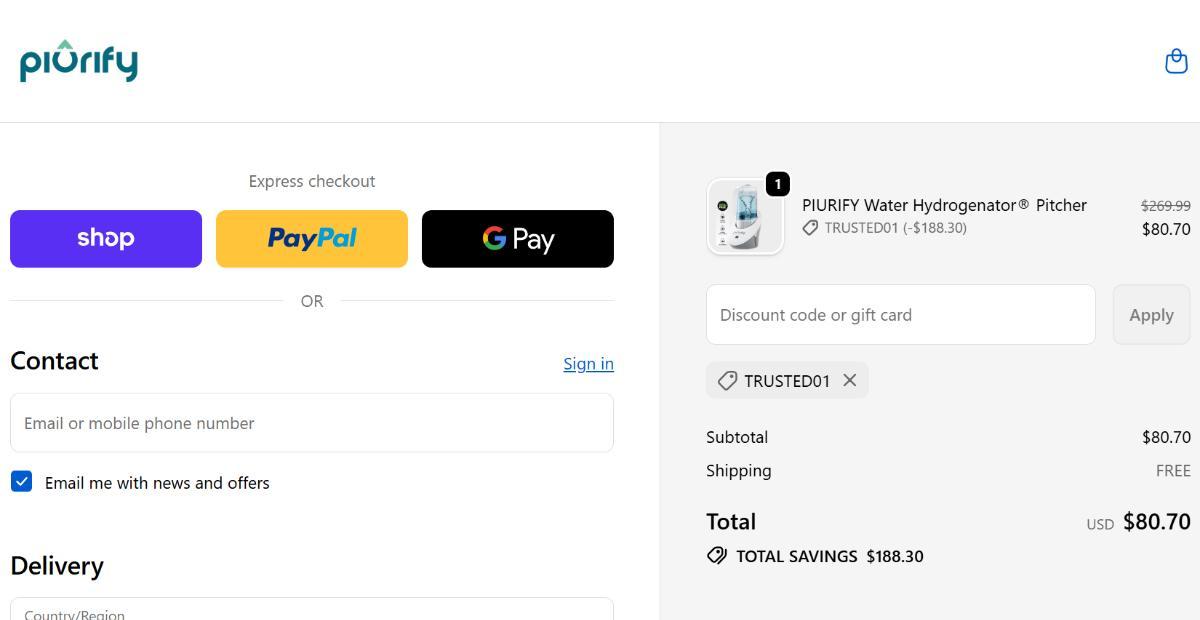Click the total savings tag icon
The image size is (1200, 620).
coord(717,556)
